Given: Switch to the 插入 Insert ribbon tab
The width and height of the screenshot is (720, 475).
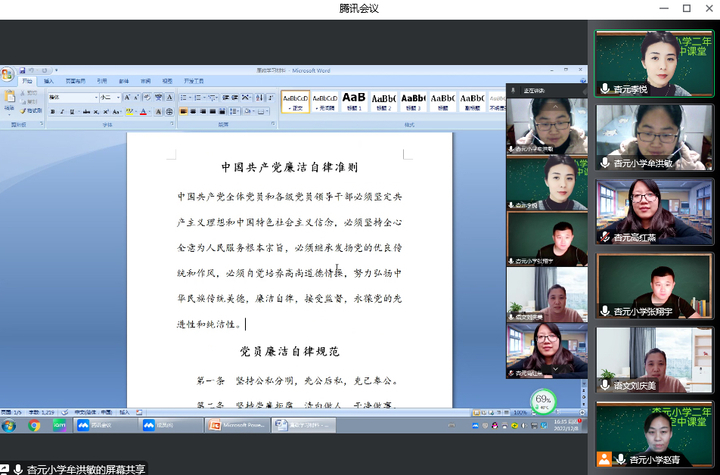Looking at the screenshot, I should [49, 81].
